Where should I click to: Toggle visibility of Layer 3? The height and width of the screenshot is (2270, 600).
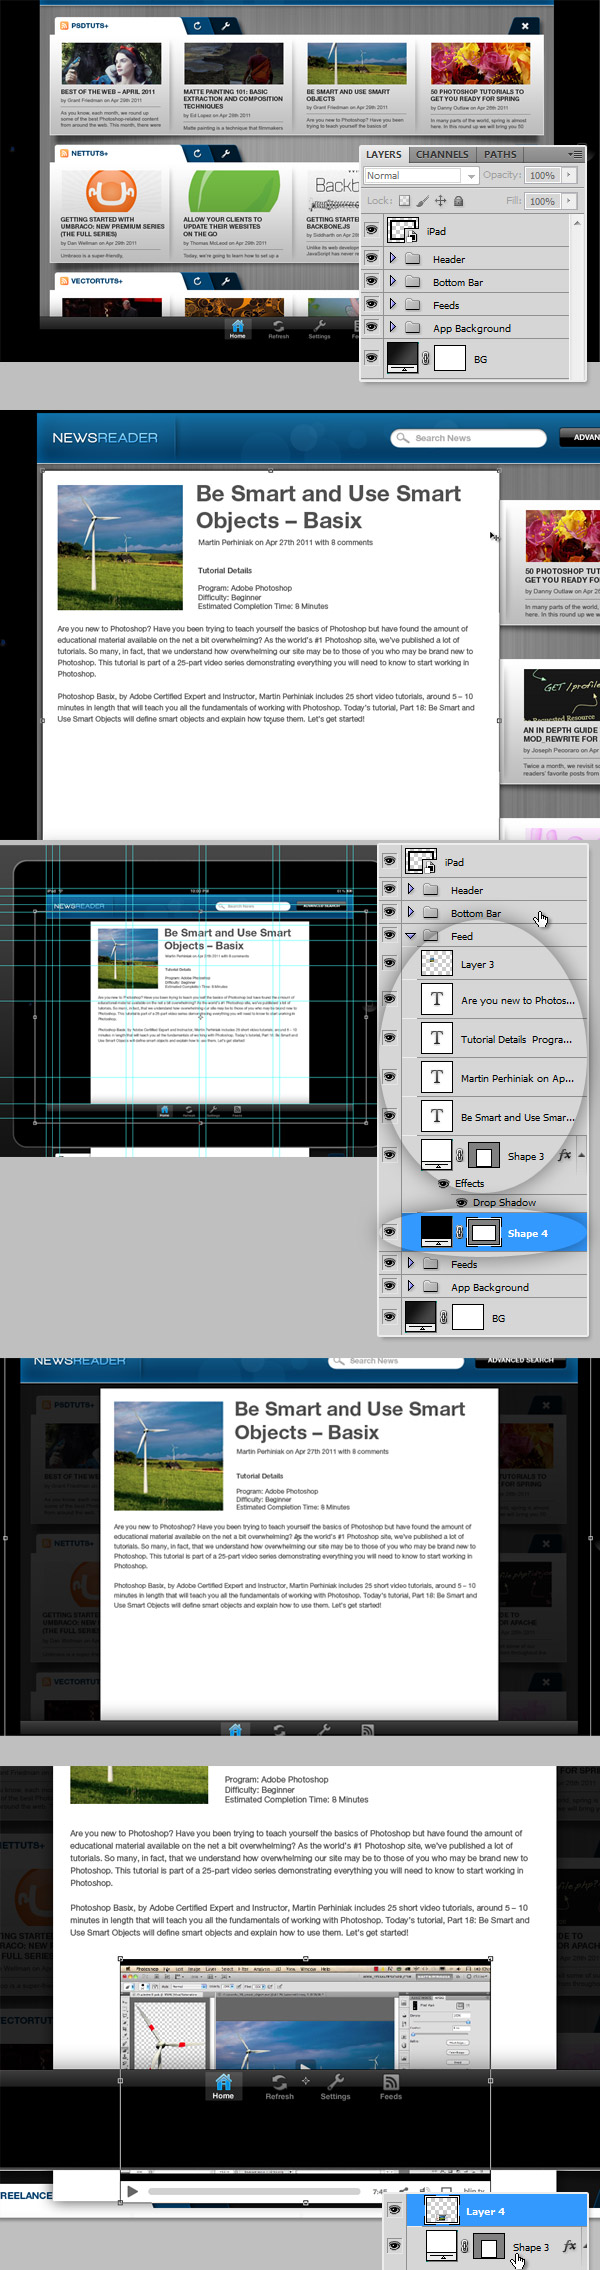390,964
